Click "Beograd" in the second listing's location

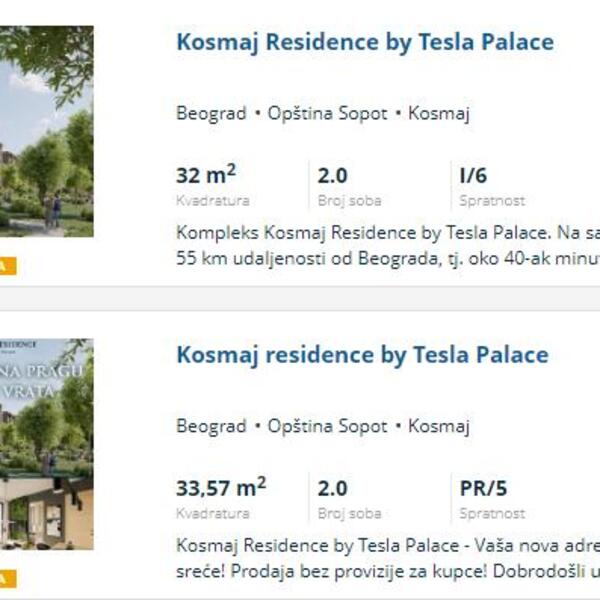[x=211, y=426]
